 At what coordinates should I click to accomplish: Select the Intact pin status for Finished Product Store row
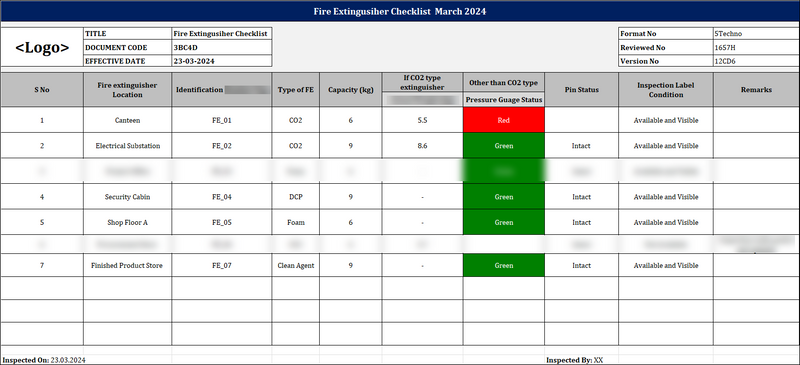pyautogui.click(x=581, y=265)
